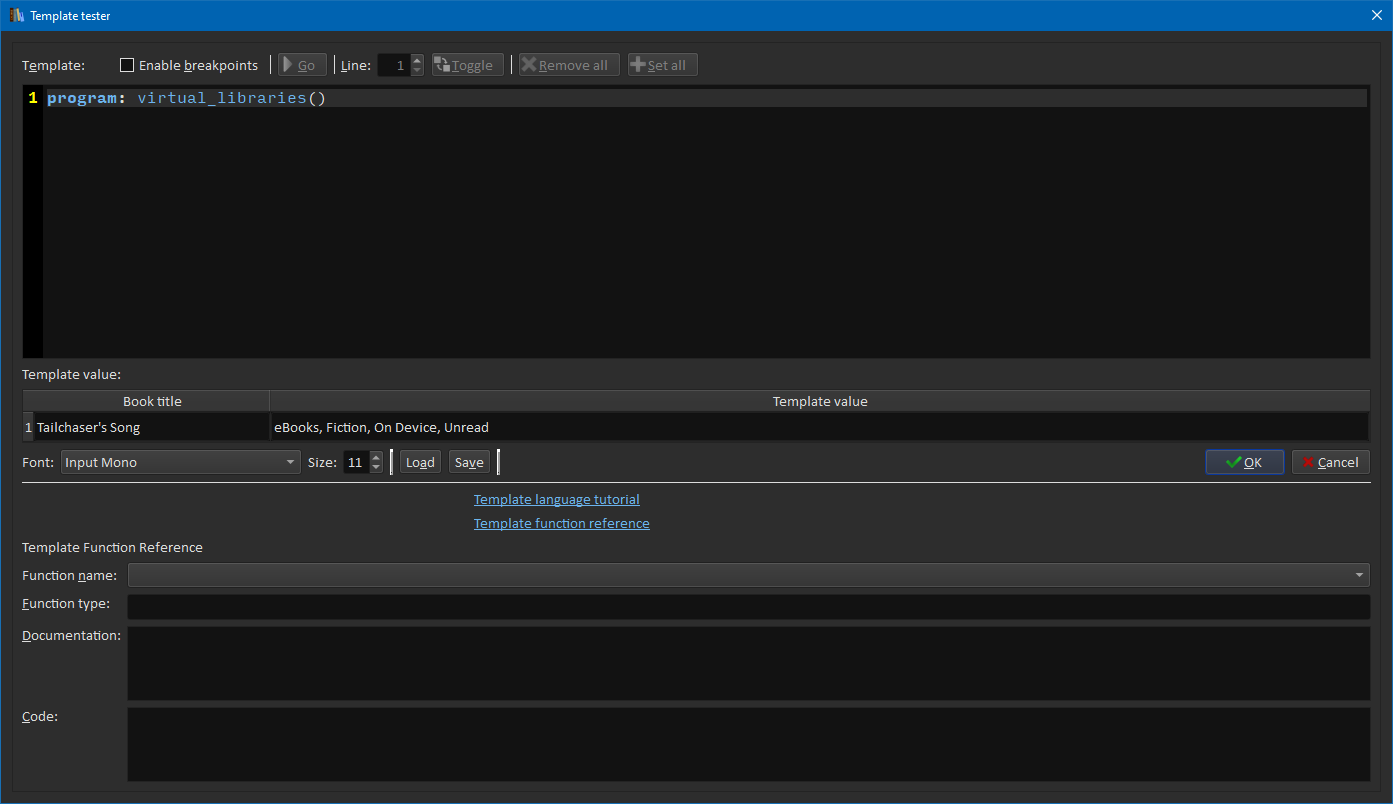
Task: Click the Template value column header
Action: pos(820,401)
